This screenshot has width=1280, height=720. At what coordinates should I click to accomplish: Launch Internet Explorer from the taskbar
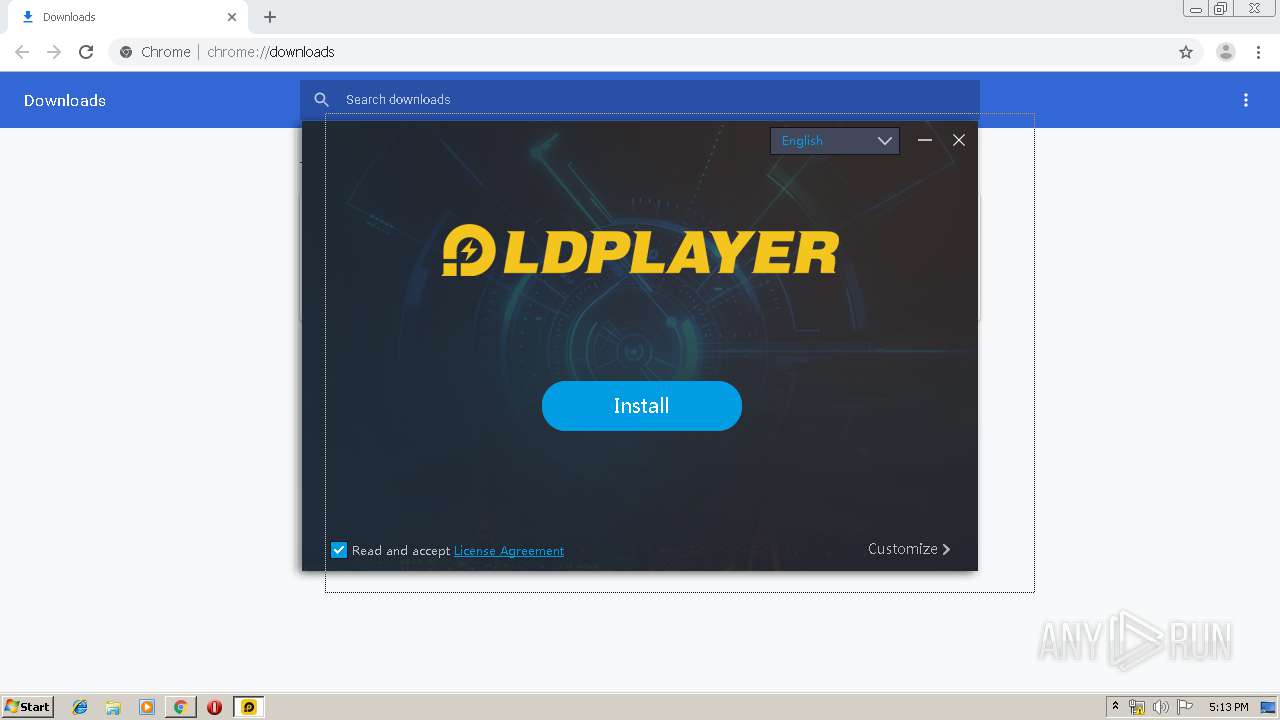tap(80, 707)
